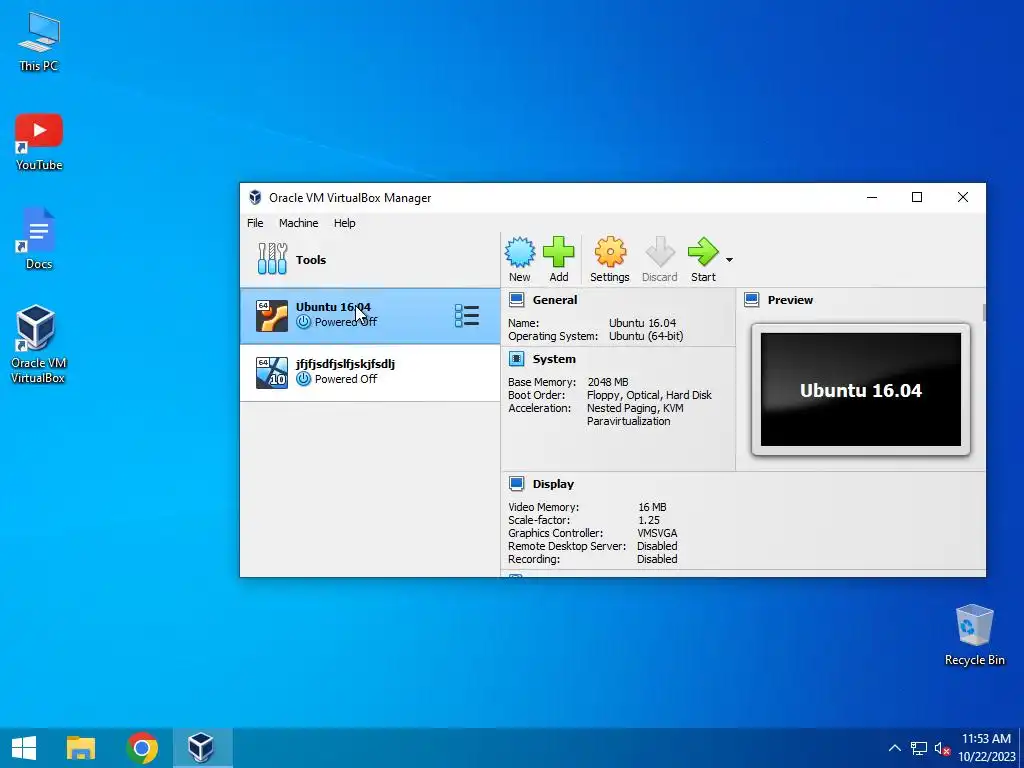Click the Video Memory value 16 MB
Screen dimensions: 1024x768
pos(652,507)
